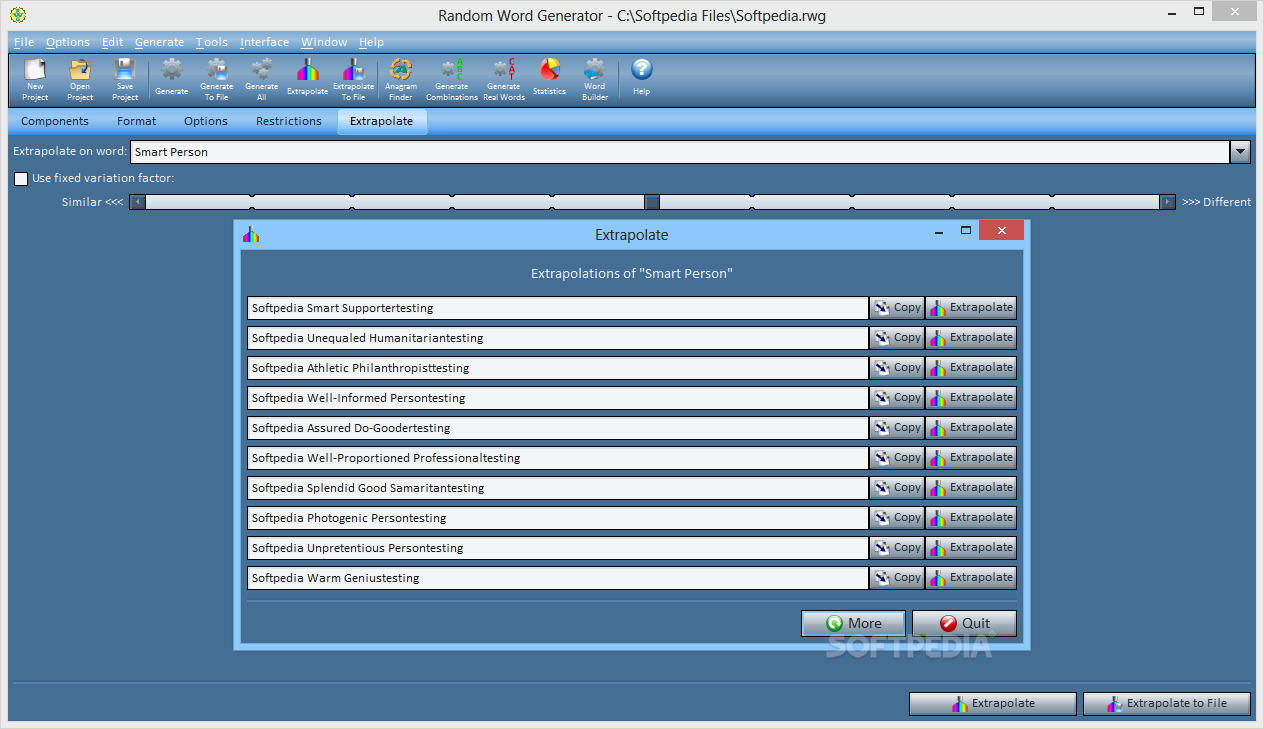Copy "Softpedia Well-Informed Persontesting" result
This screenshot has width=1264, height=729.
pos(897,398)
